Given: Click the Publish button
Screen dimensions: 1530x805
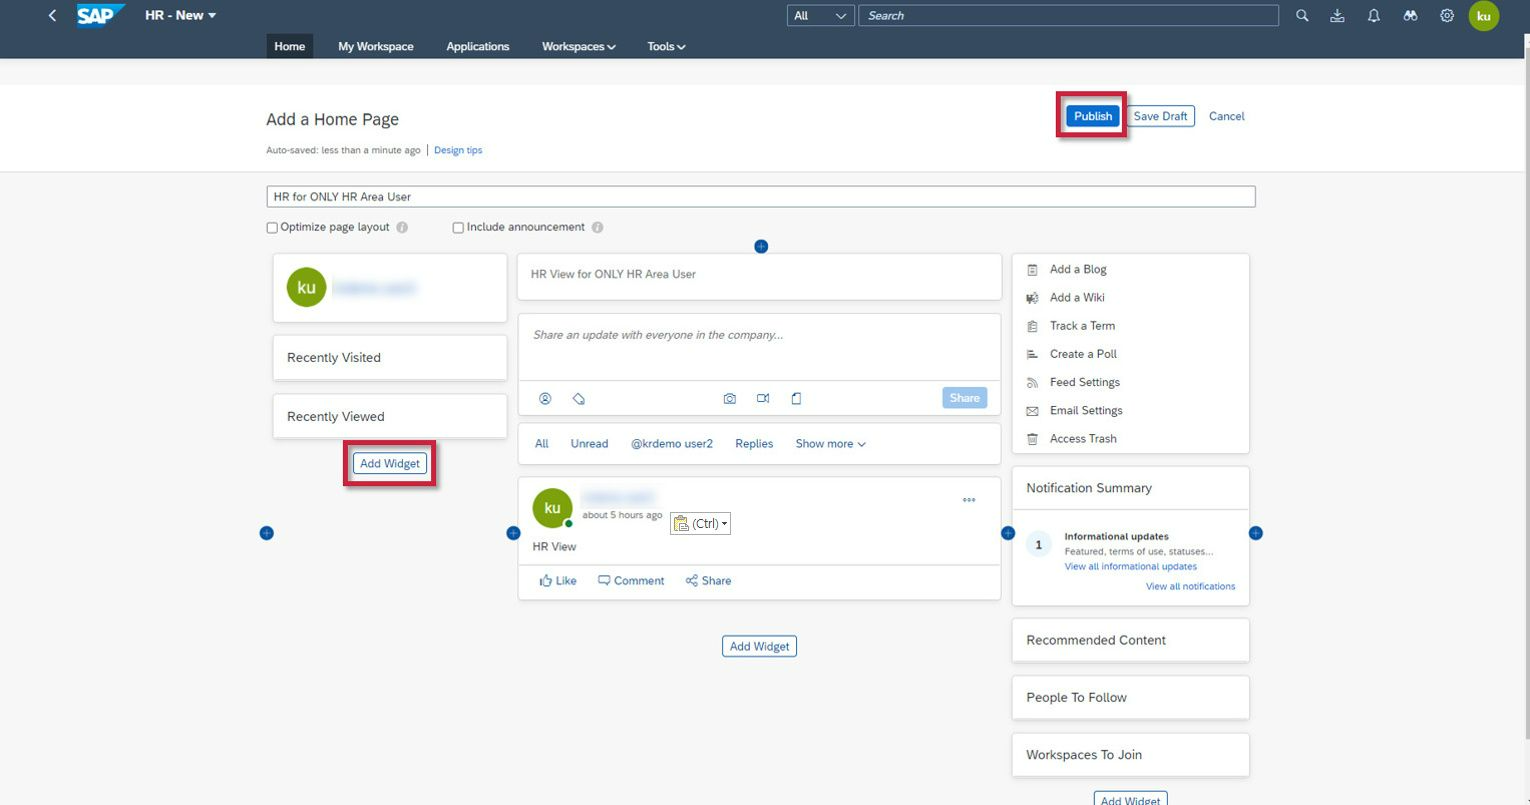Looking at the screenshot, I should pos(1093,116).
